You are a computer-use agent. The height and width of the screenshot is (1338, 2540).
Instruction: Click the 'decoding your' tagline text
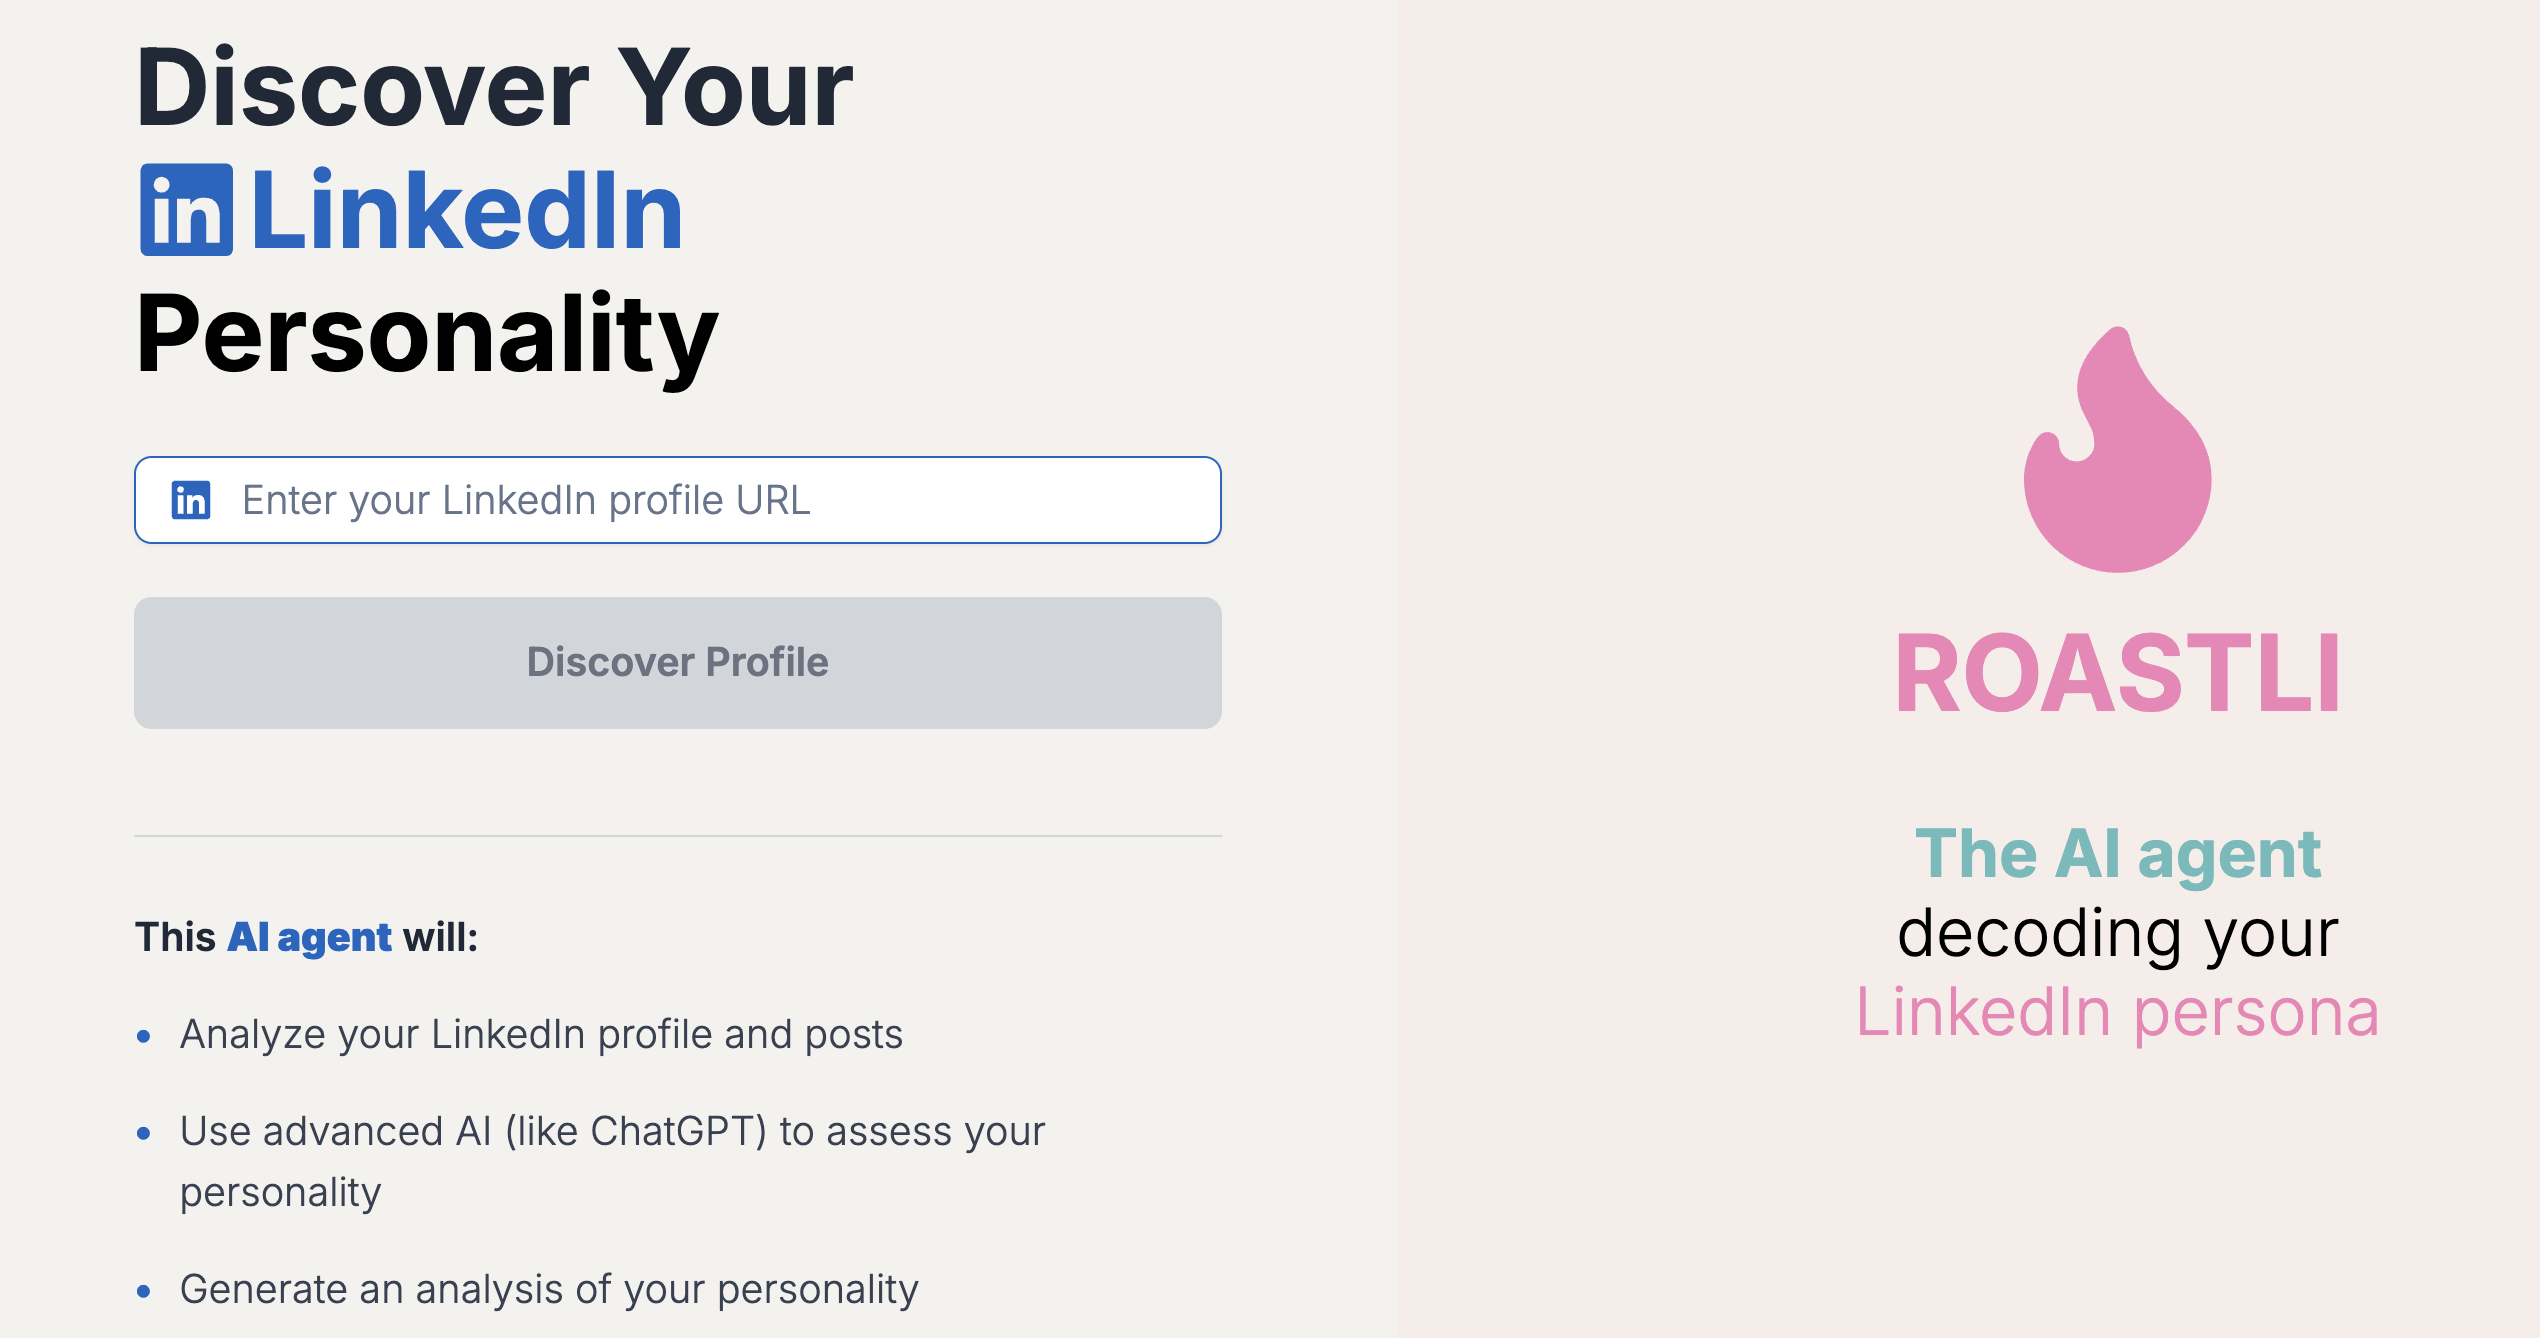pos(2118,934)
